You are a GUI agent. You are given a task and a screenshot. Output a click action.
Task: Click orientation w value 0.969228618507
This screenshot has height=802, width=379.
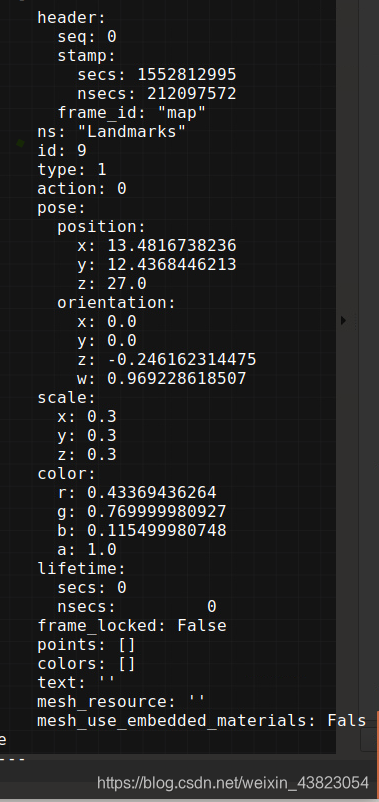[x=177, y=378]
